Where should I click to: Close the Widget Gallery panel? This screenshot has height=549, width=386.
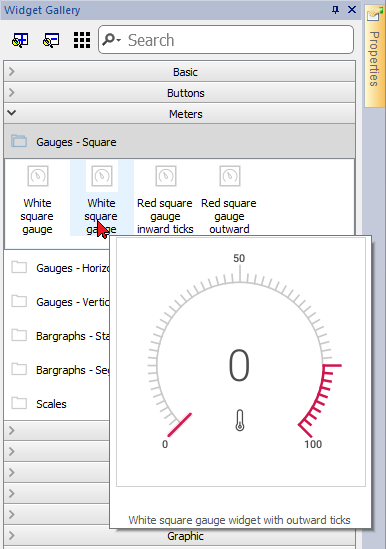pos(352,10)
